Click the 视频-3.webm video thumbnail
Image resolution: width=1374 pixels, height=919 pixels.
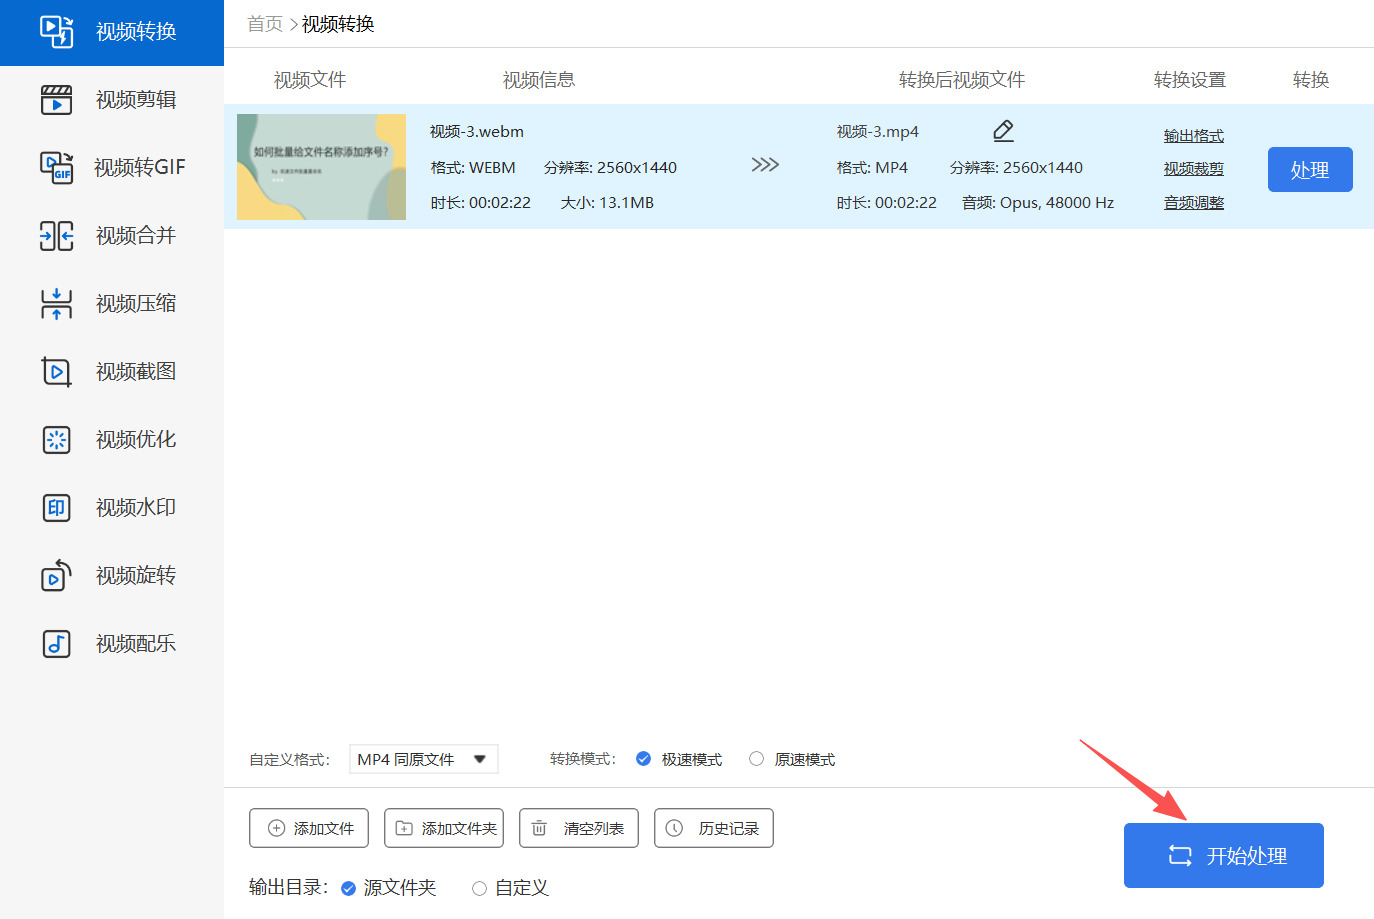[x=321, y=167]
